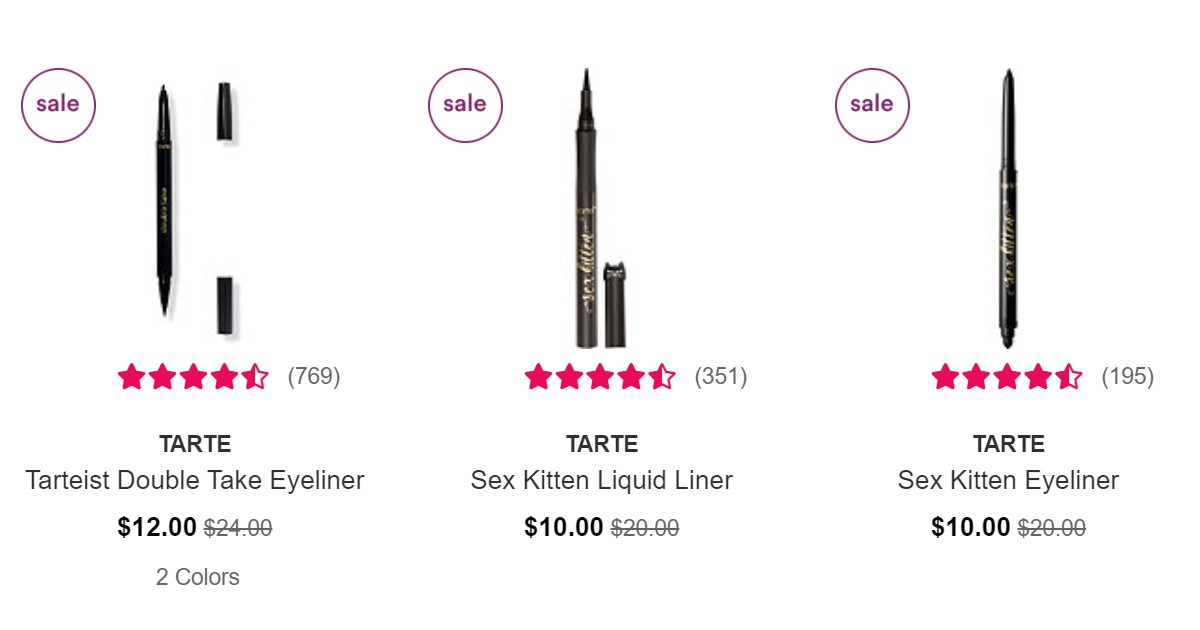This screenshot has height=630, width=1200.
Task: View the 195 reviews for Sex Kitten Eyeliner
Action: click(1128, 377)
